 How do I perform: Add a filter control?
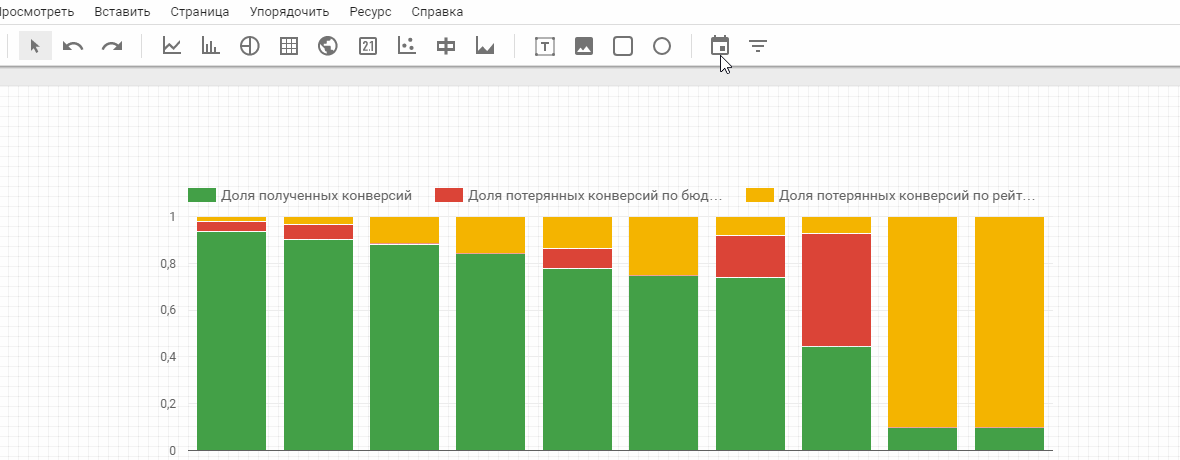(x=758, y=47)
